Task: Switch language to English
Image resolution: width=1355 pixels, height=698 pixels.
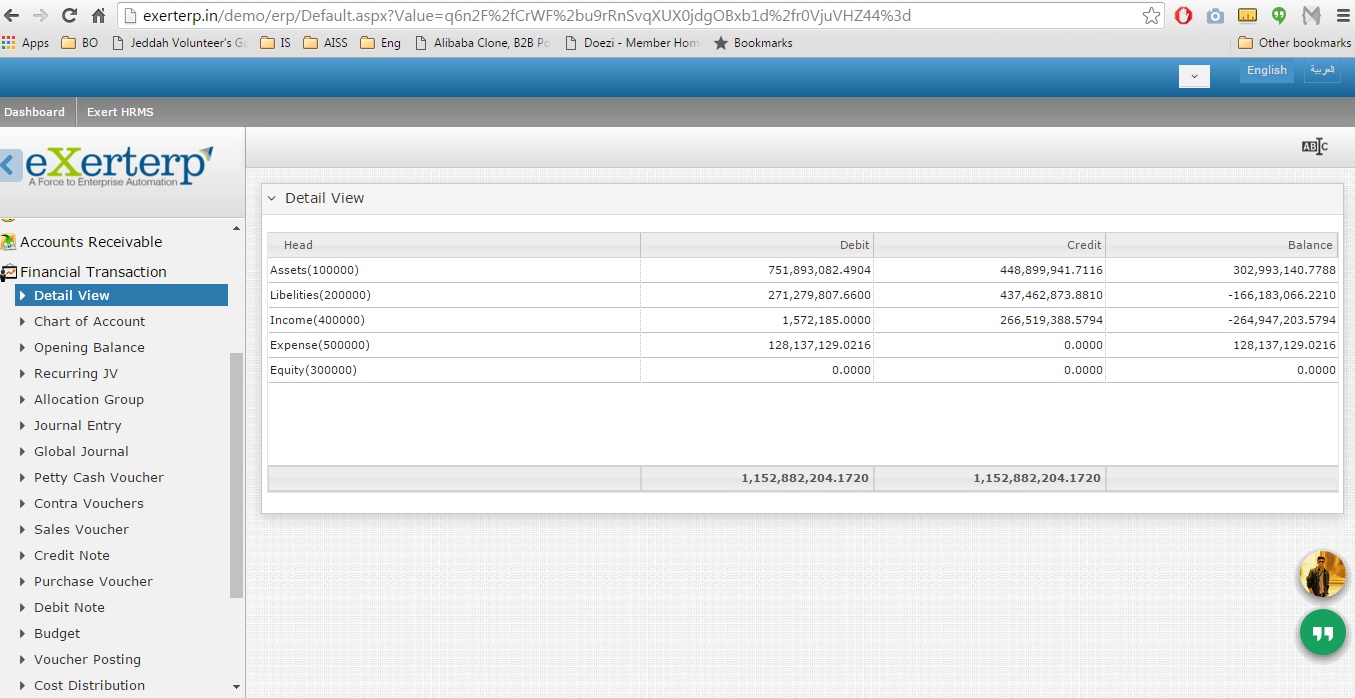Action: coord(1266,70)
